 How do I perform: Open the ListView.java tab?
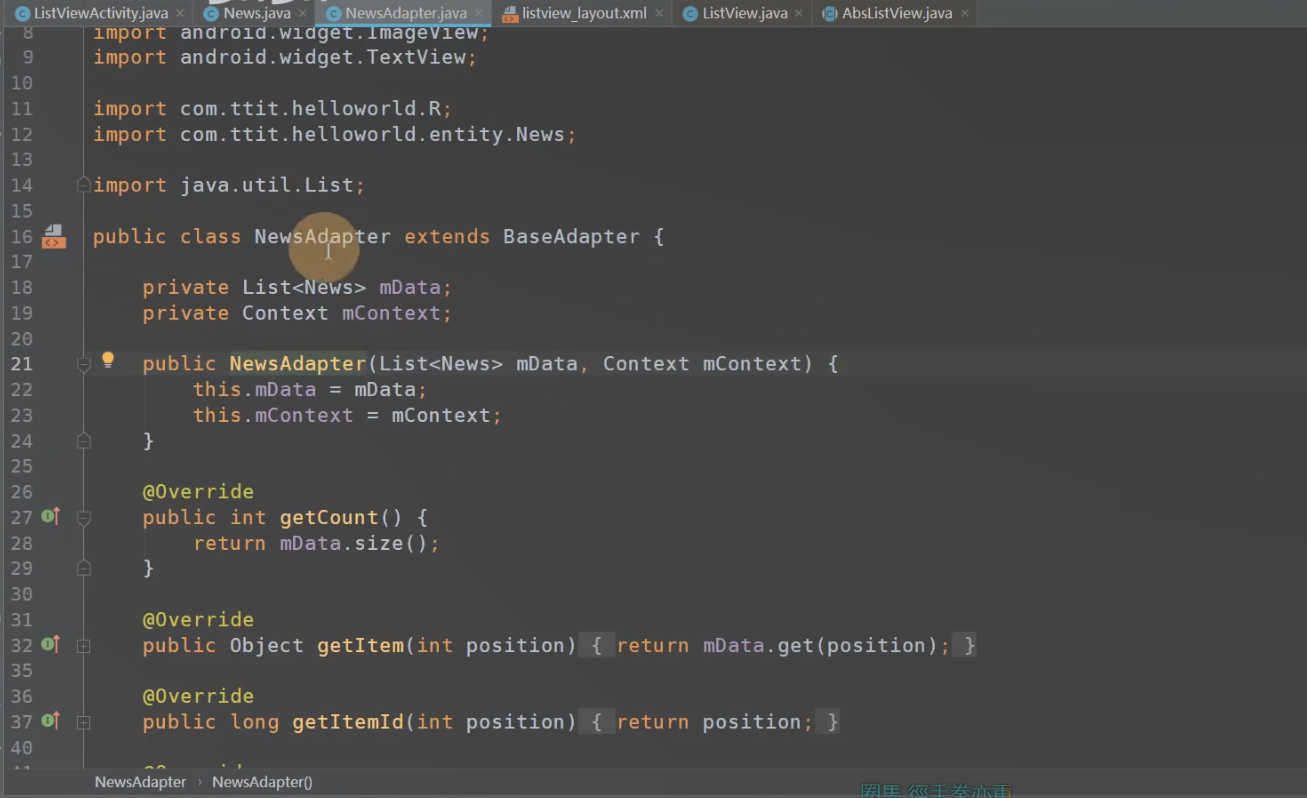click(x=743, y=13)
